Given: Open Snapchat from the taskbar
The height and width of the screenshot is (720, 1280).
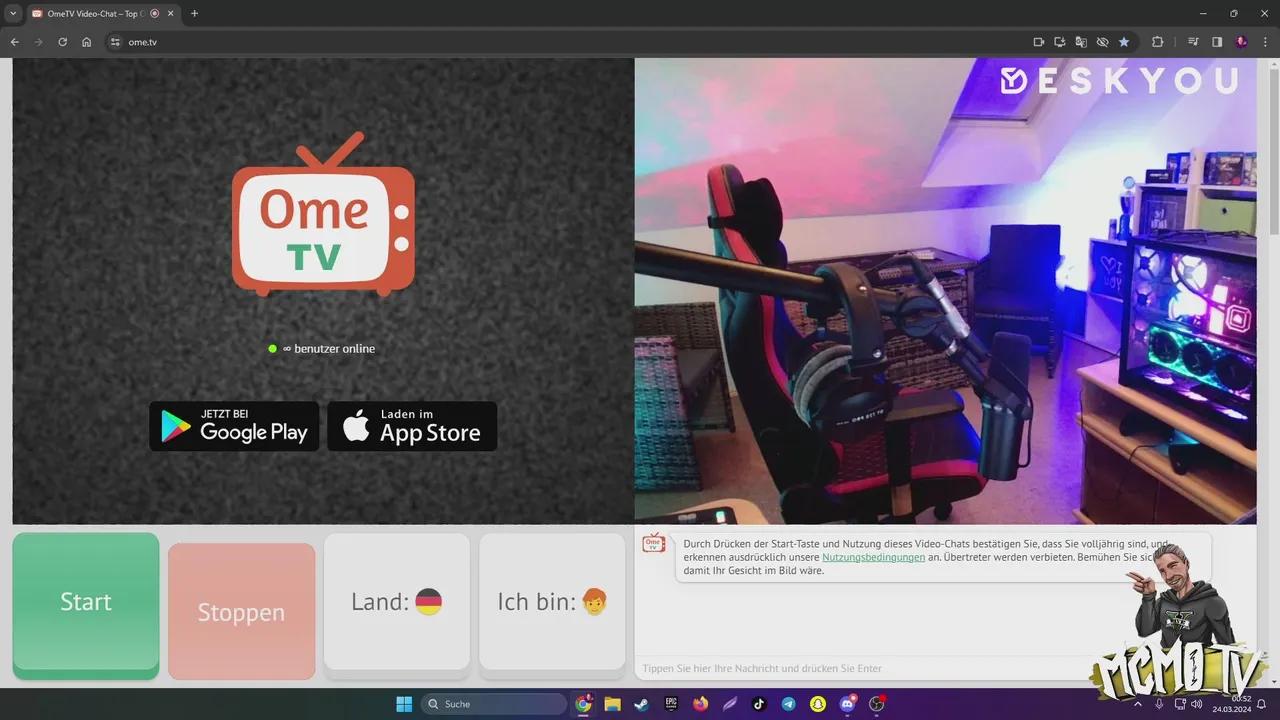Looking at the screenshot, I should [818, 704].
